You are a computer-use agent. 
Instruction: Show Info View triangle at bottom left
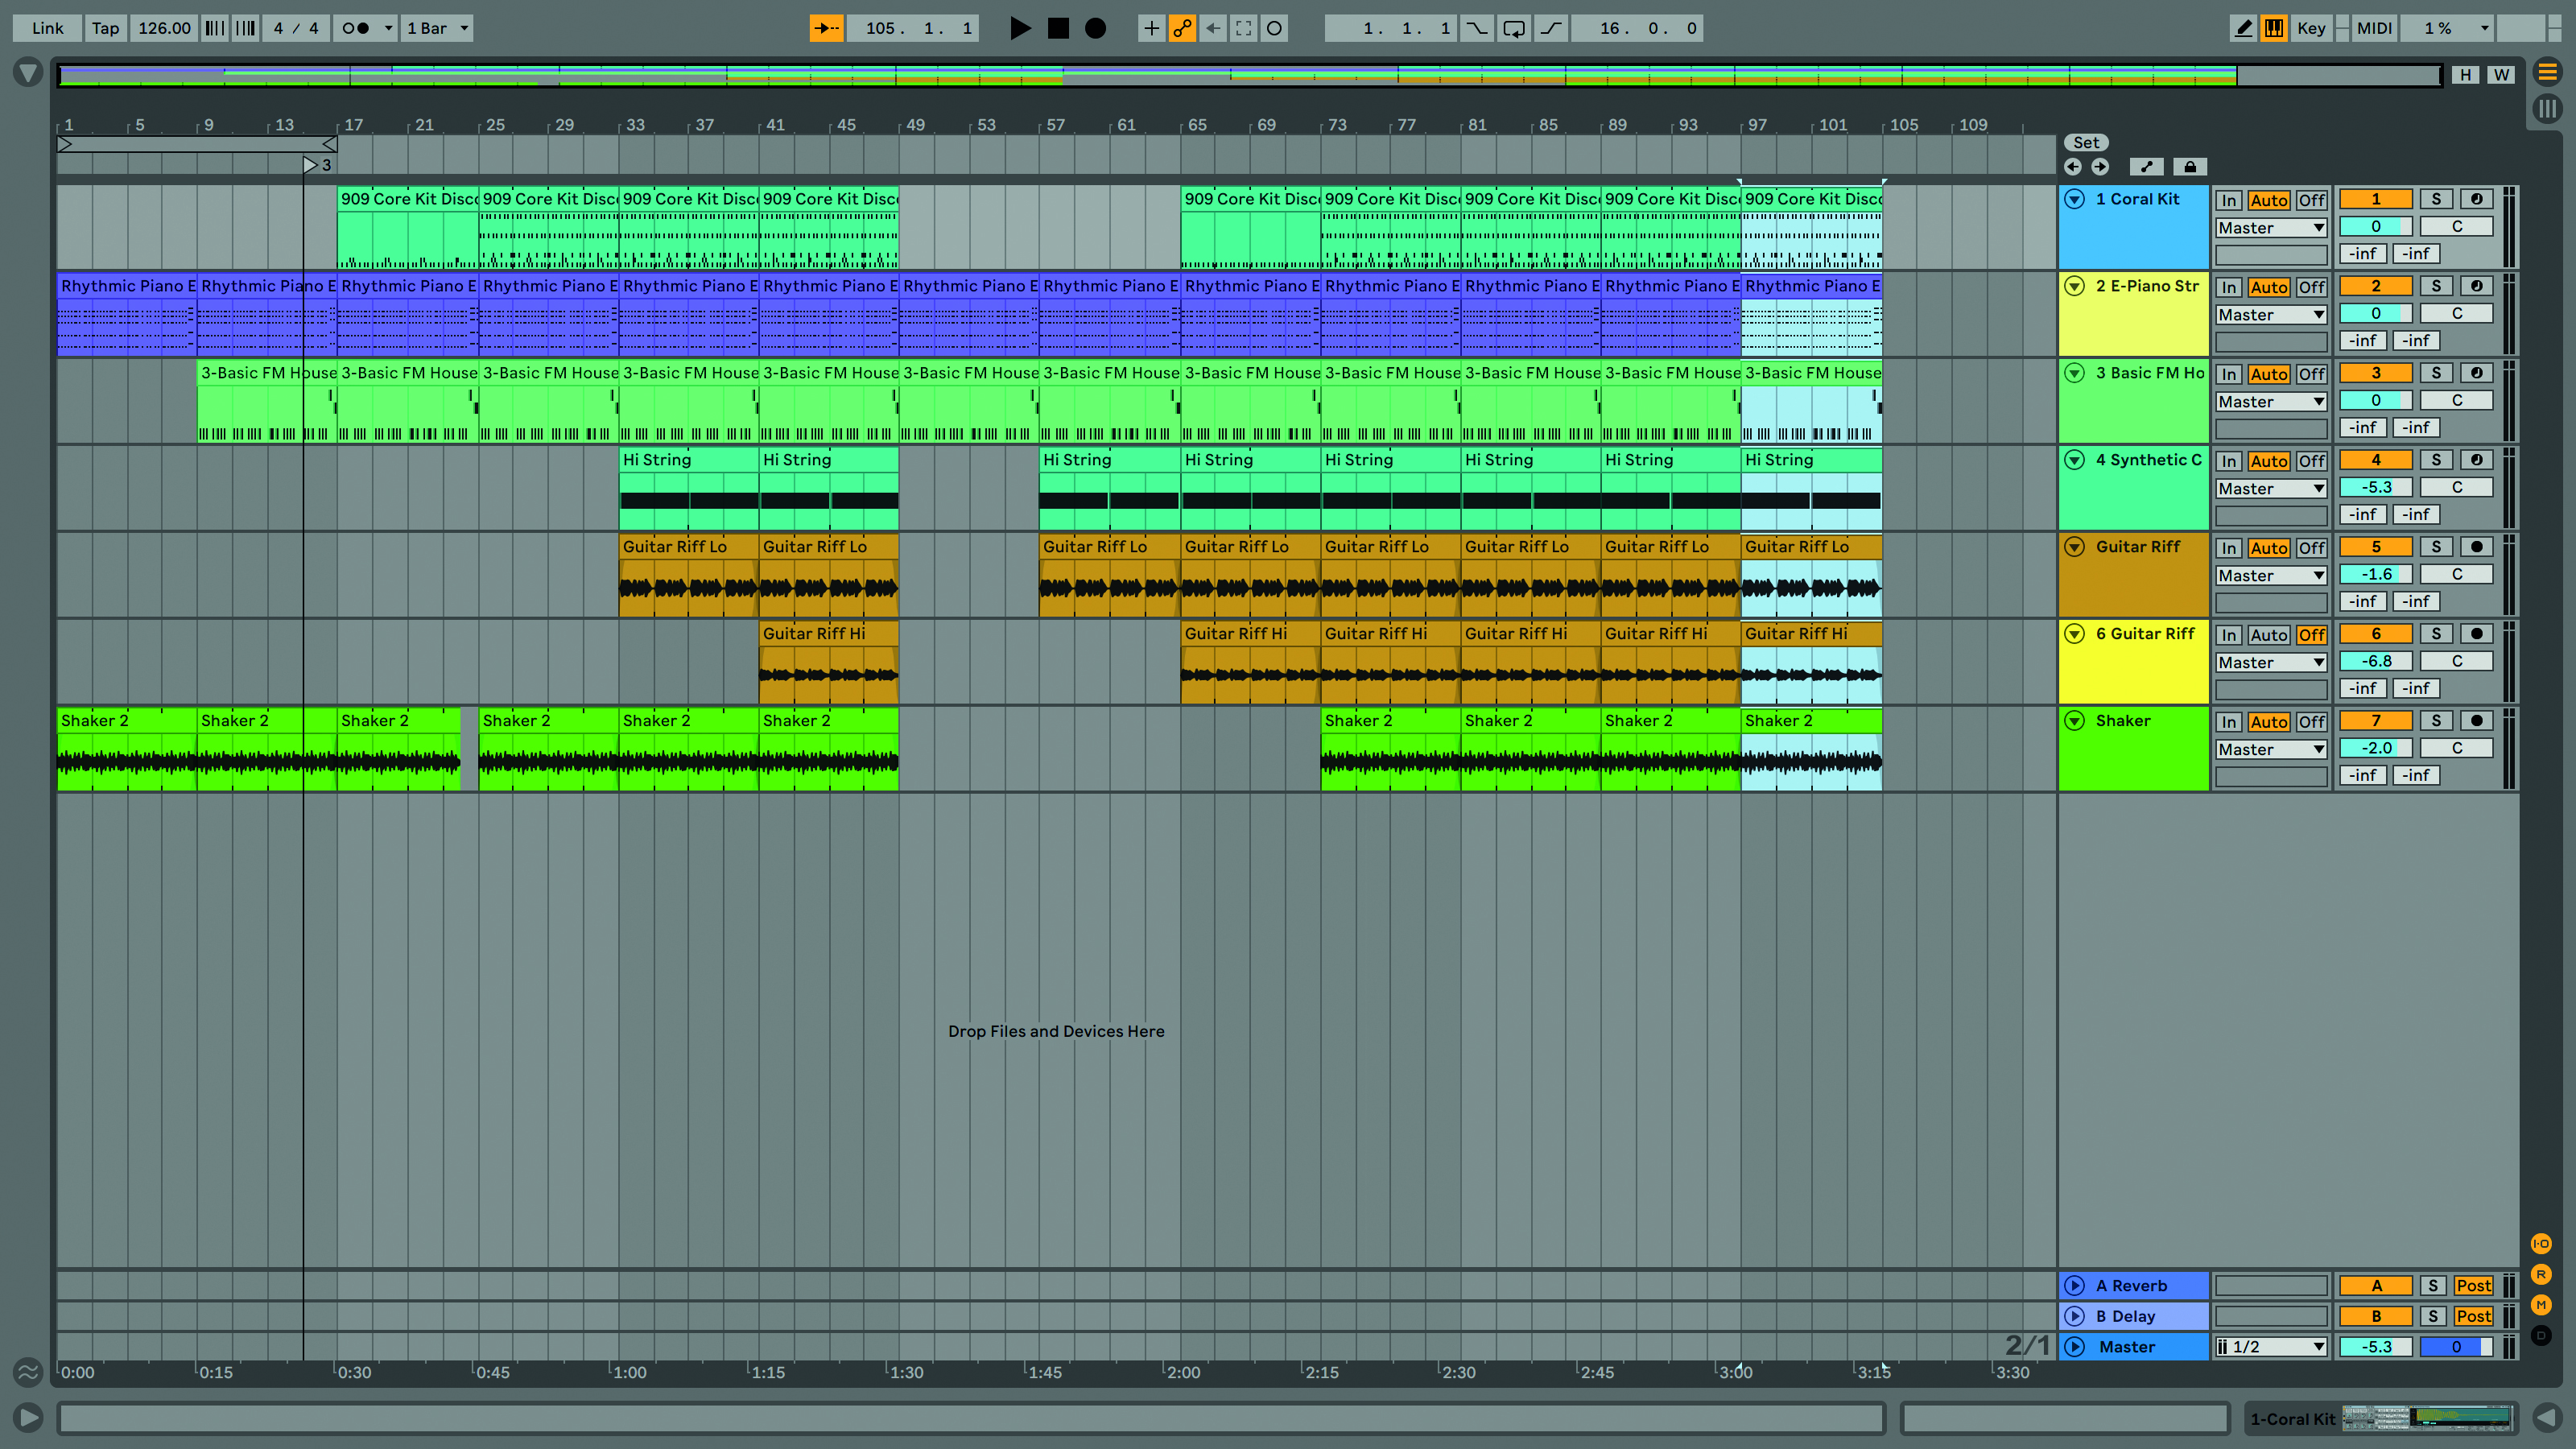(28, 1417)
